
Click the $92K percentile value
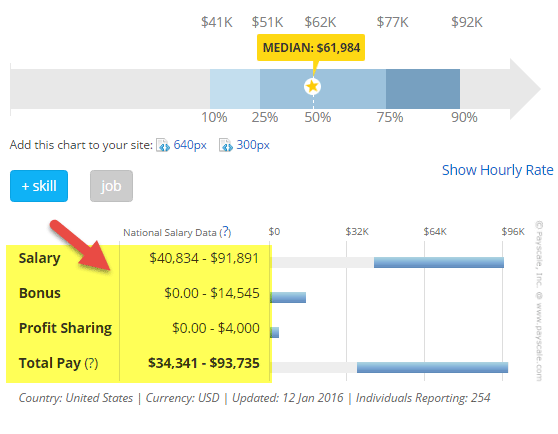(x=467, y=22)
